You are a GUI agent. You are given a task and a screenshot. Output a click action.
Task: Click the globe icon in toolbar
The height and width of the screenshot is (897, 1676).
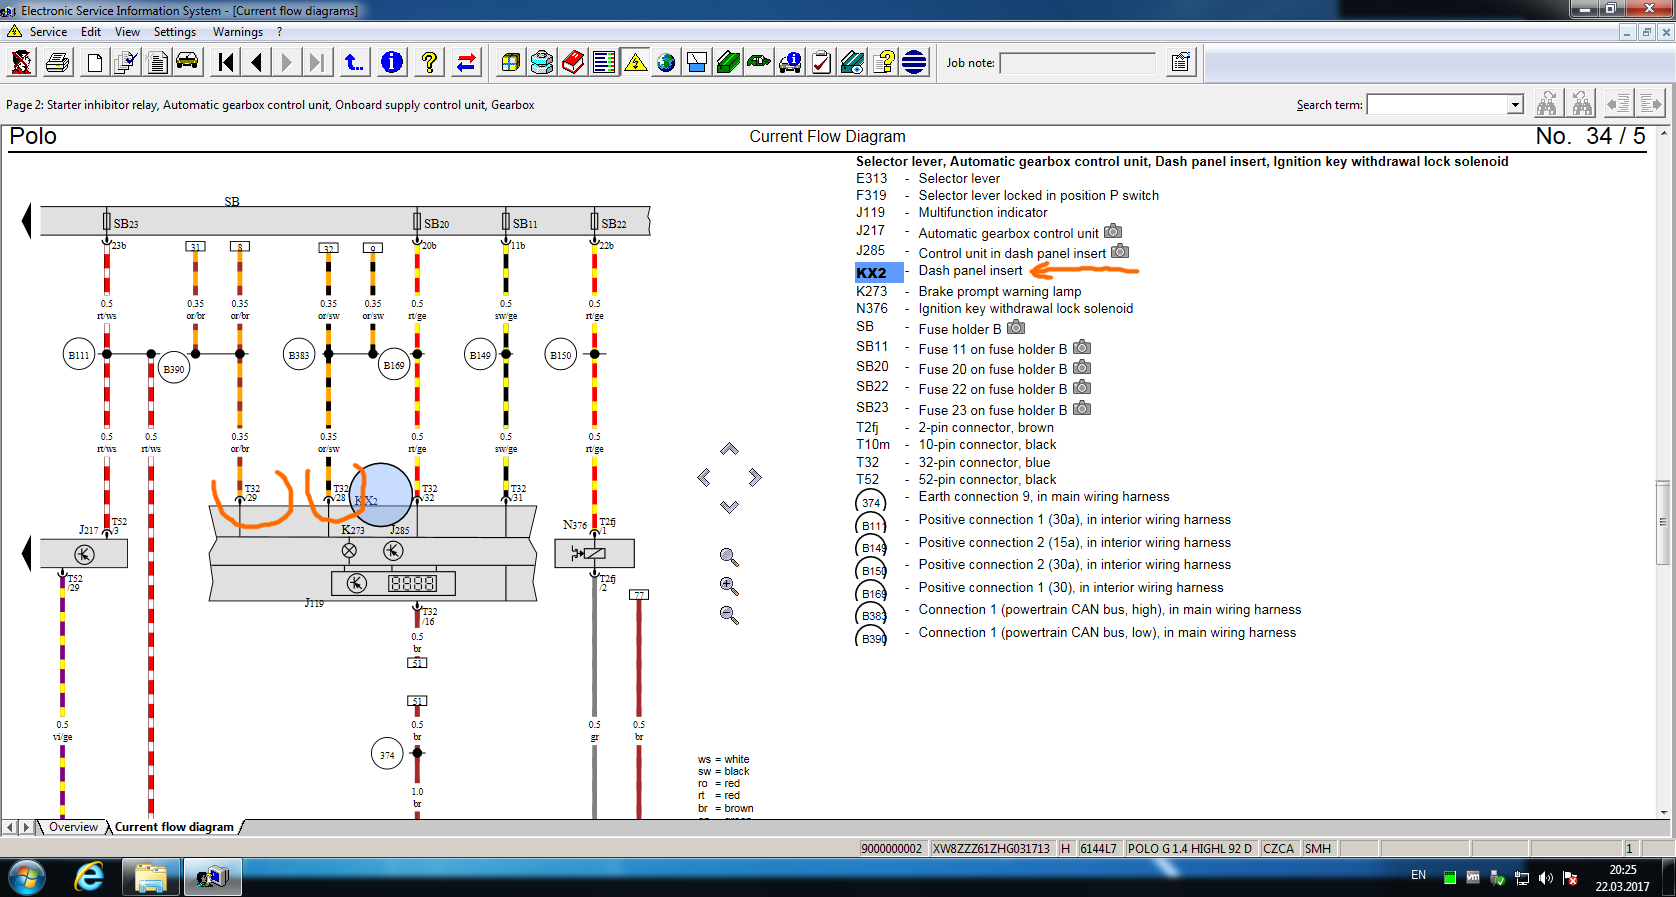(x=666, y=63)
